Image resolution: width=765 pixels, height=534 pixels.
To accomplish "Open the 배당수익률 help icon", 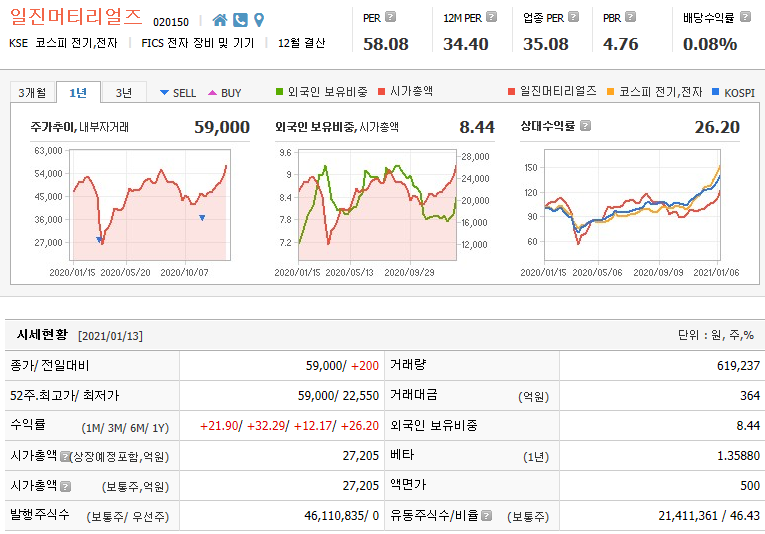I will tap(745, 17).
